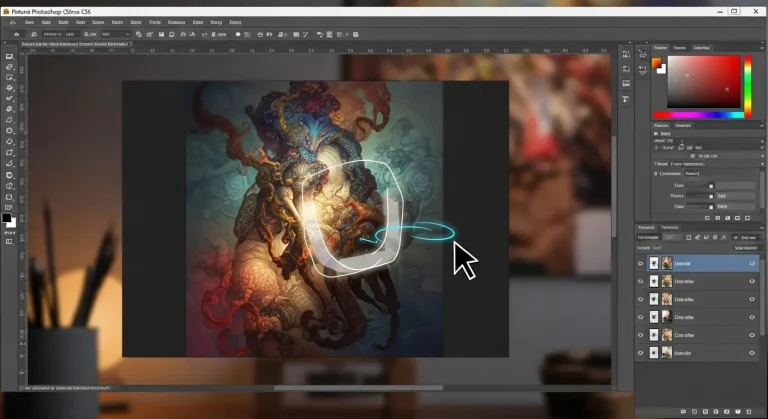768x419 pixels.
Task: Click the Photoshop app icon in the title bar
Action: (x=6, y=11)
